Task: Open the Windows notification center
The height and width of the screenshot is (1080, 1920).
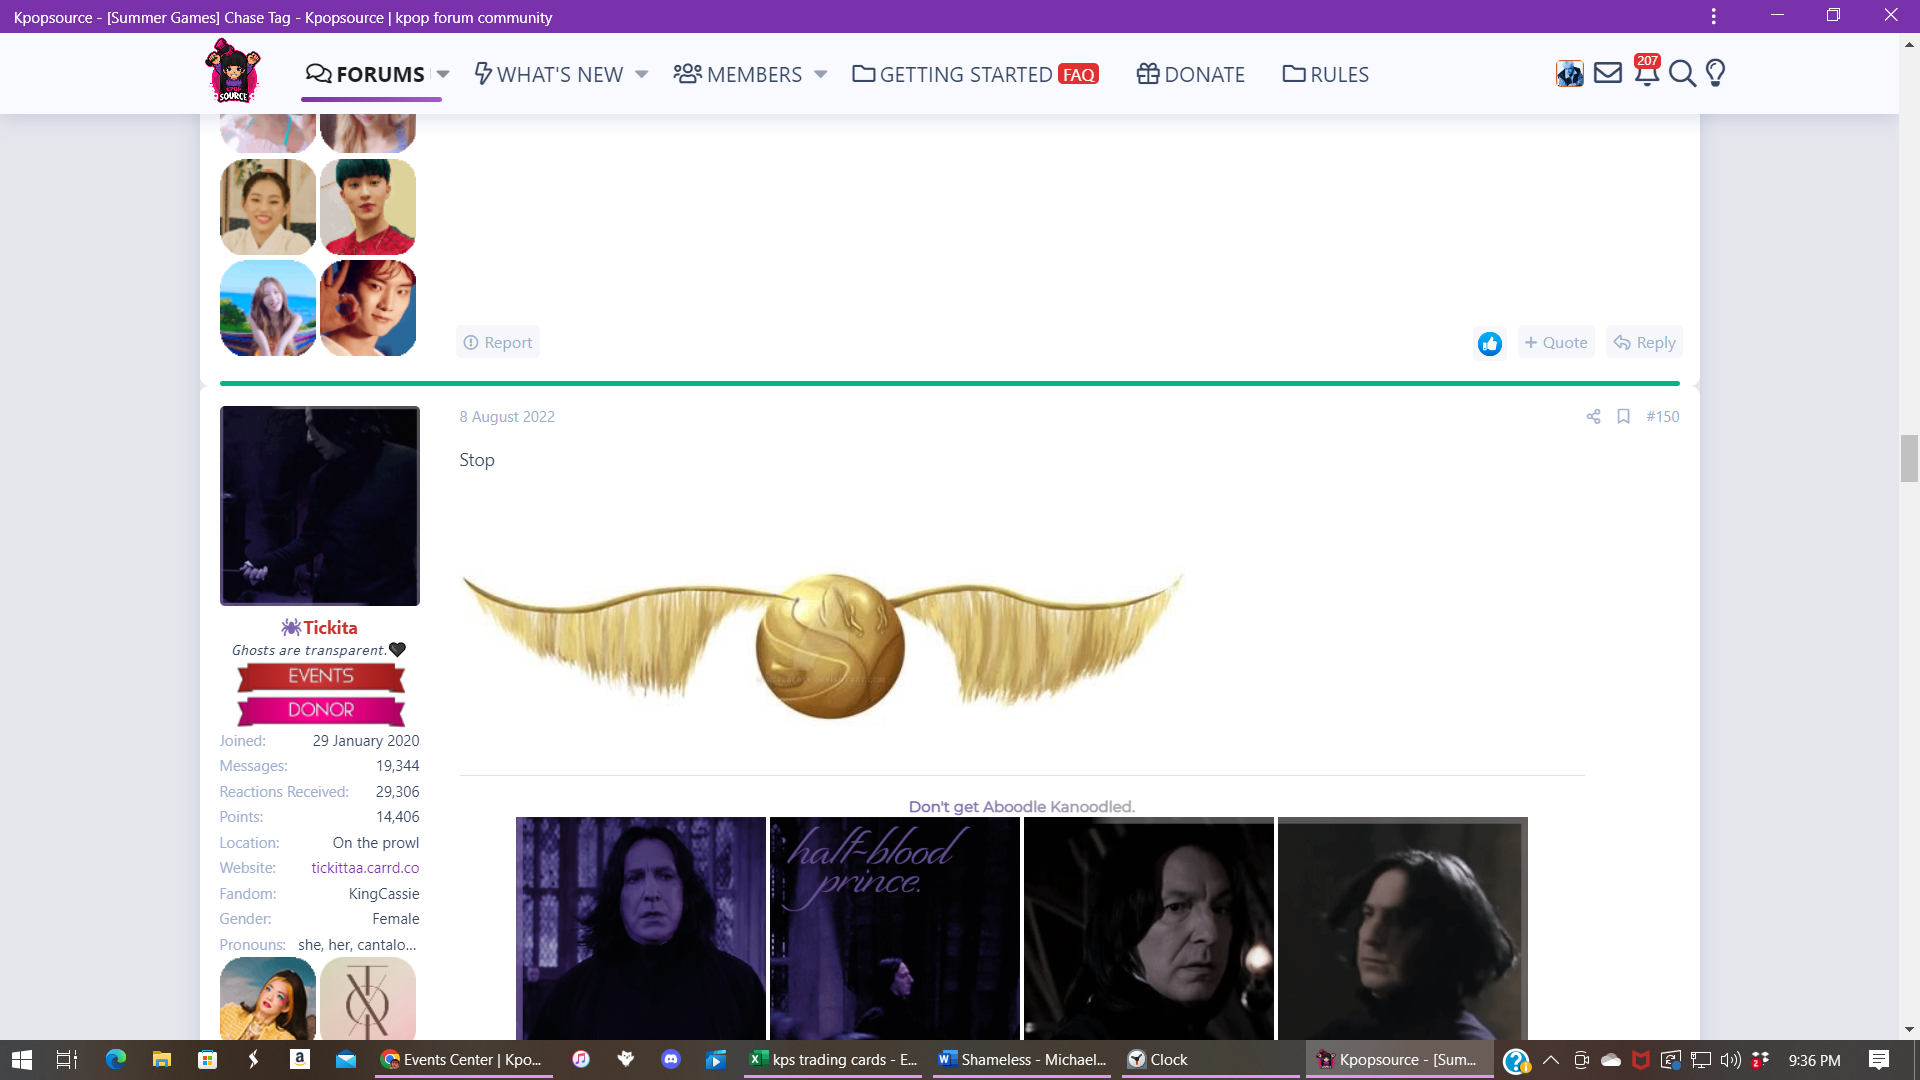Action: tap(1879, 1059)
